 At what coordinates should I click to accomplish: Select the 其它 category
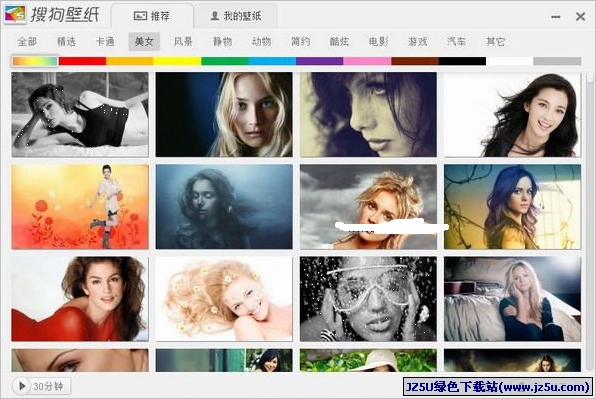496,41
